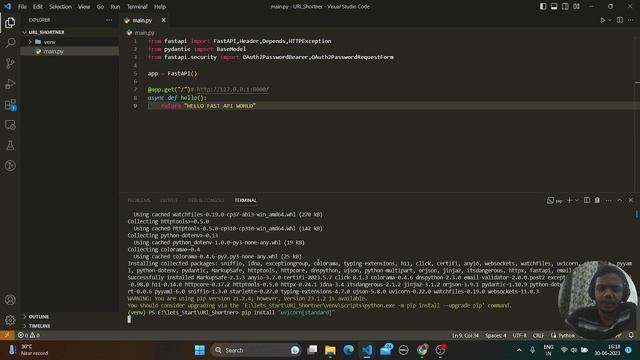Open editor more actions ellipsis

coord(631,20)
